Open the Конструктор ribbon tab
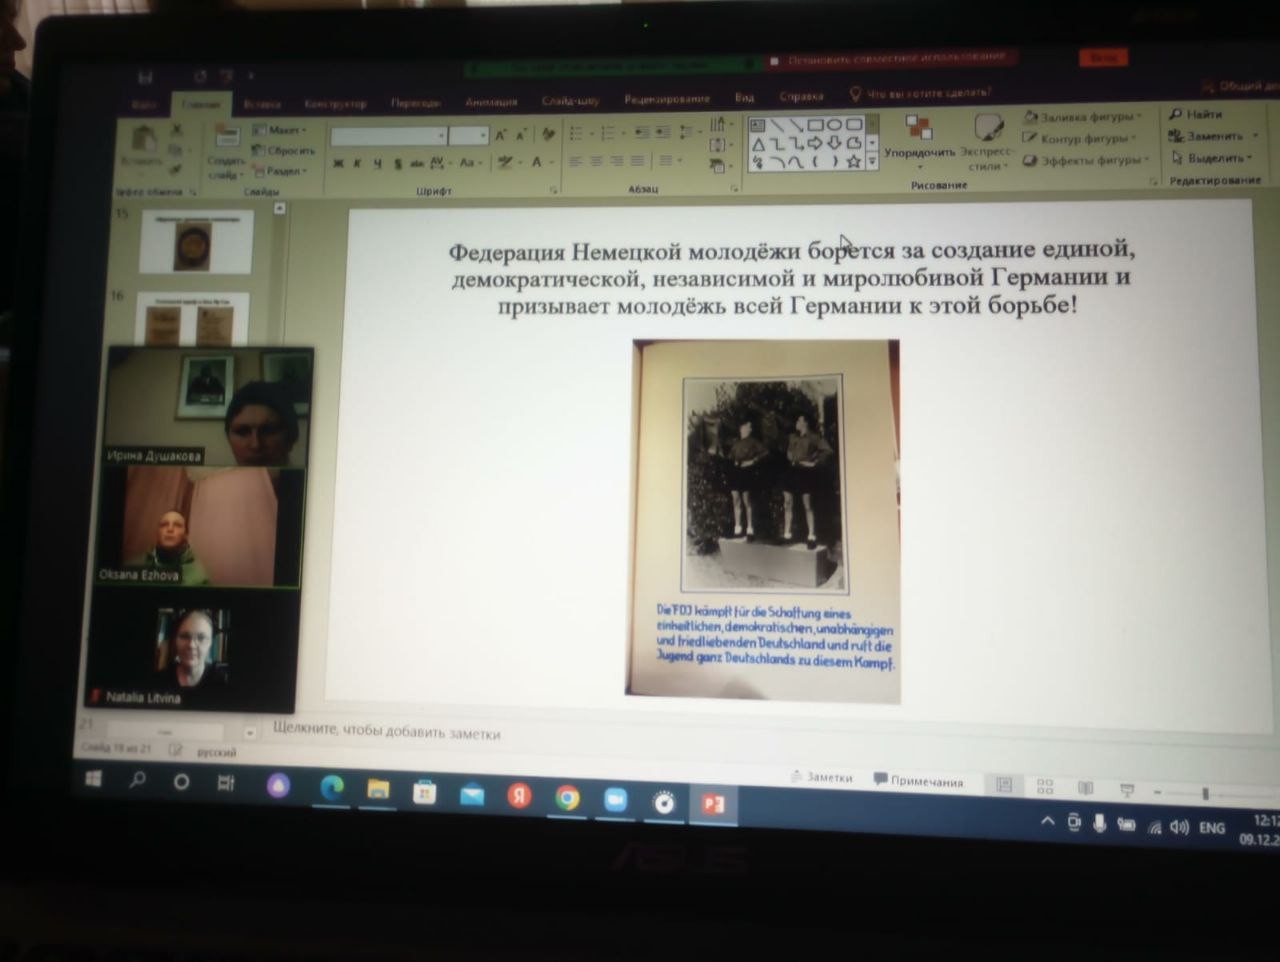This screenshot has width=1280, height=962. (335, 103)
